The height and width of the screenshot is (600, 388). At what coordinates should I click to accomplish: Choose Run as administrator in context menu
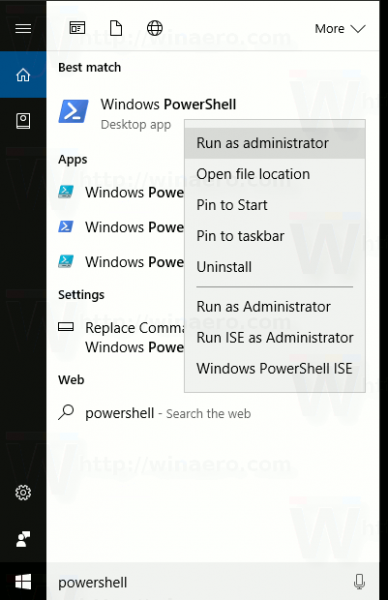coord(275,143)
